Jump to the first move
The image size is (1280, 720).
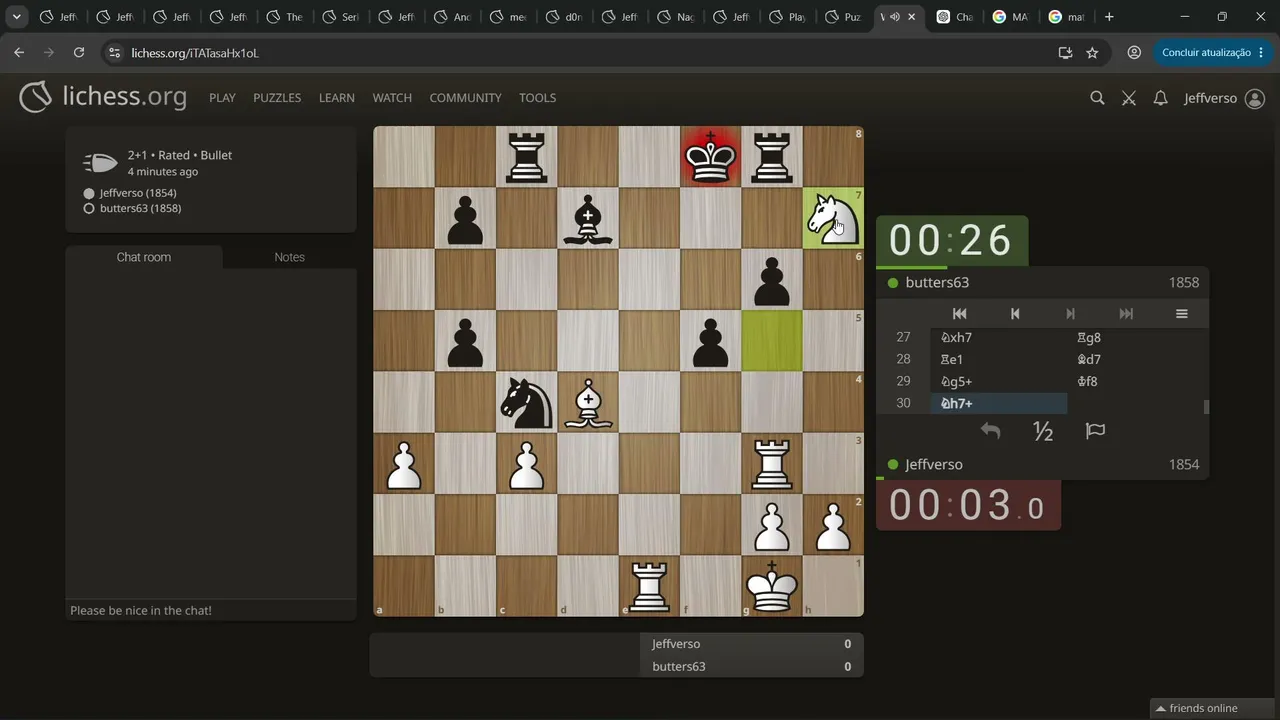click(x=959, y=314)
